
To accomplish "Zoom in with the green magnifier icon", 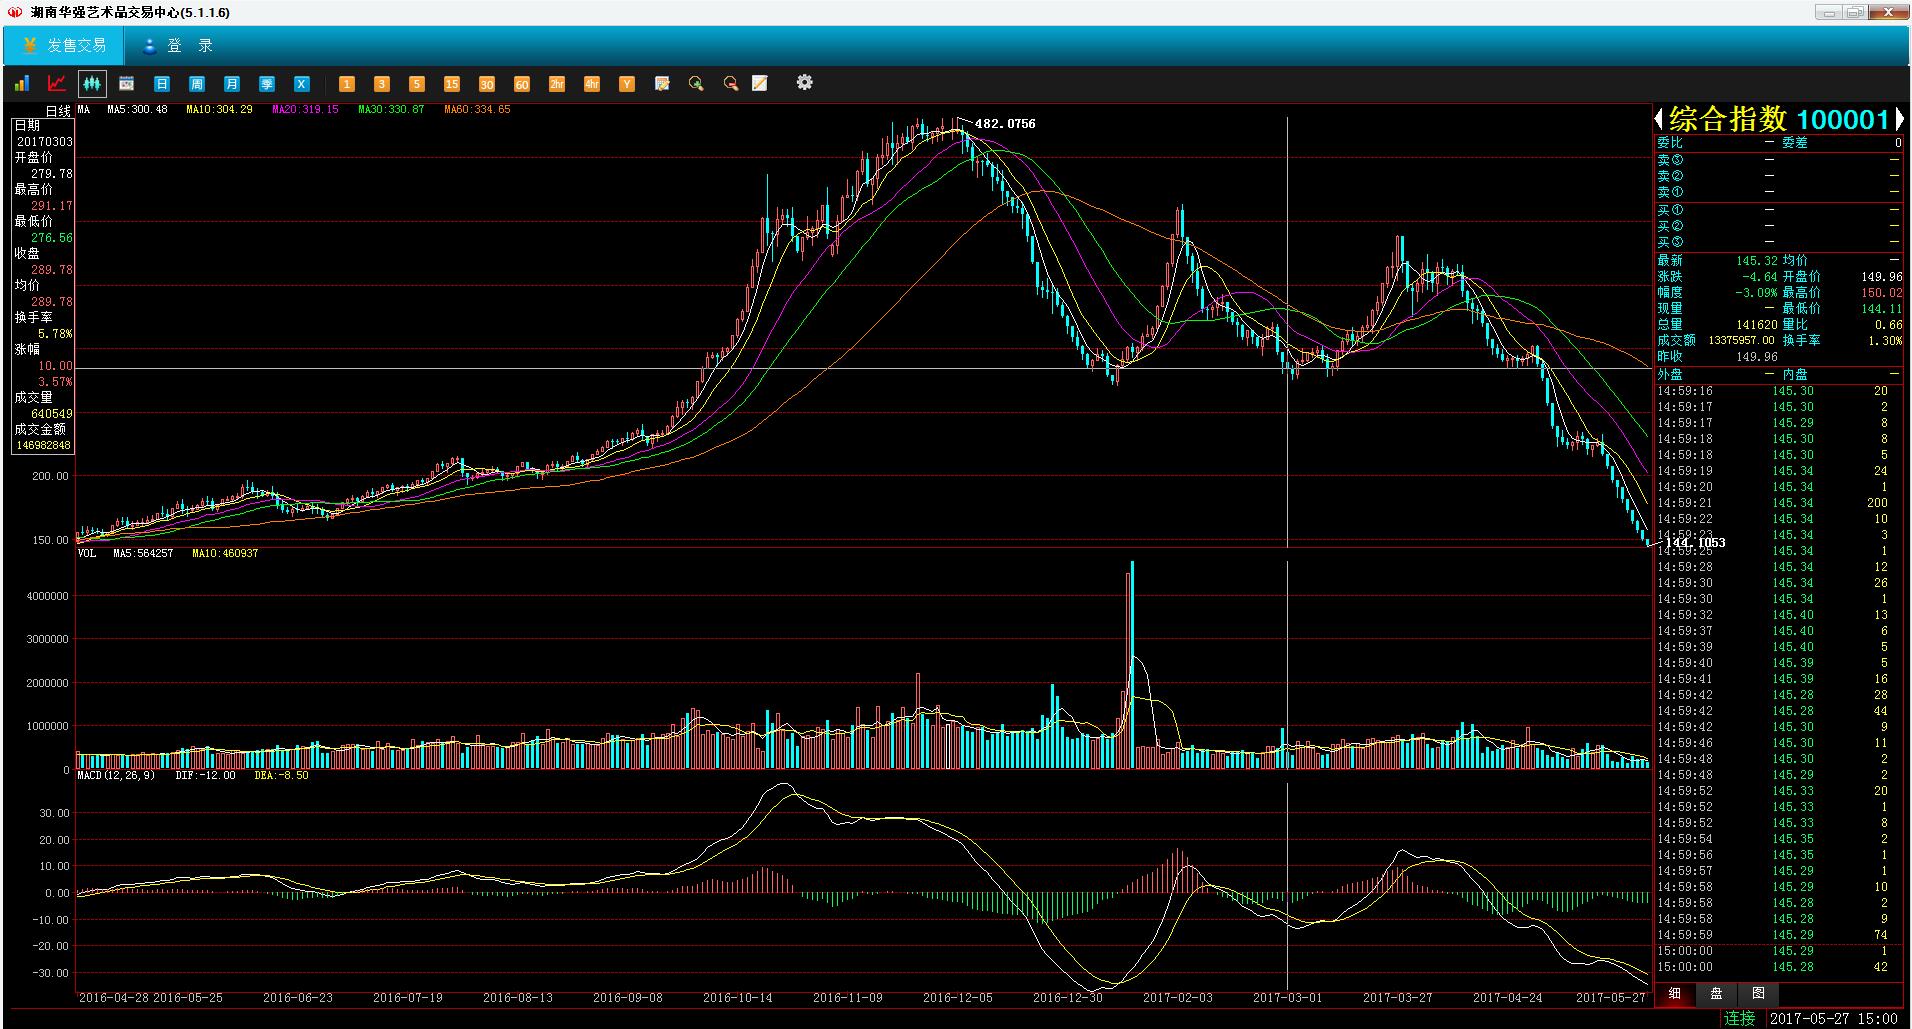I will click(x=696, y=84).
